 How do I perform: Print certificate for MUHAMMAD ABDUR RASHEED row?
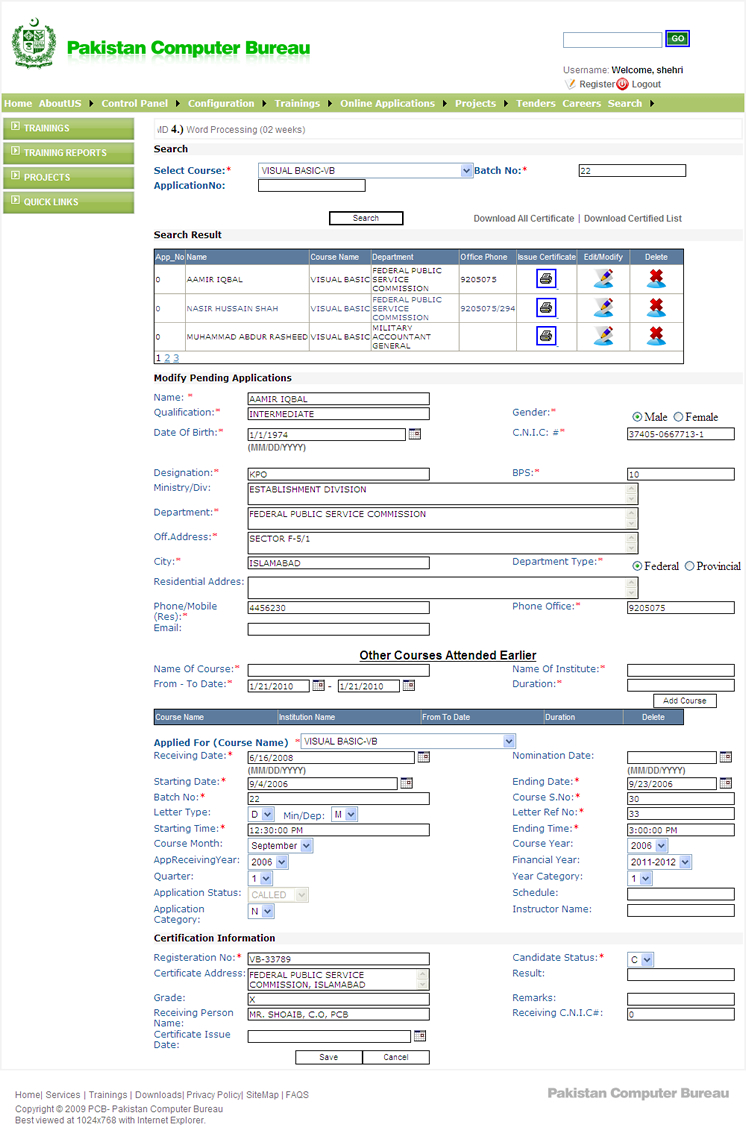(546, 336)
